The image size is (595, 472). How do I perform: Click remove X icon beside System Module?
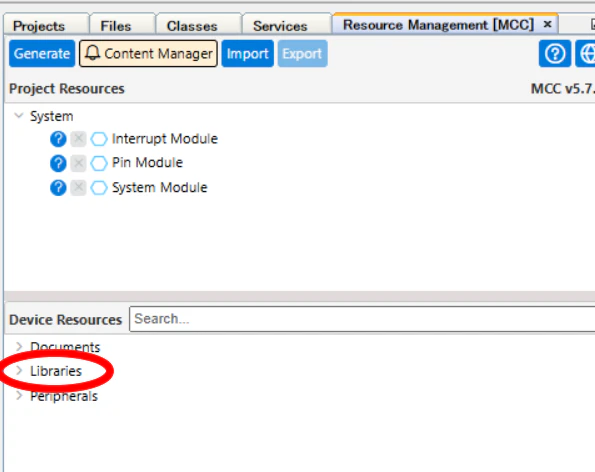[79, 188]
